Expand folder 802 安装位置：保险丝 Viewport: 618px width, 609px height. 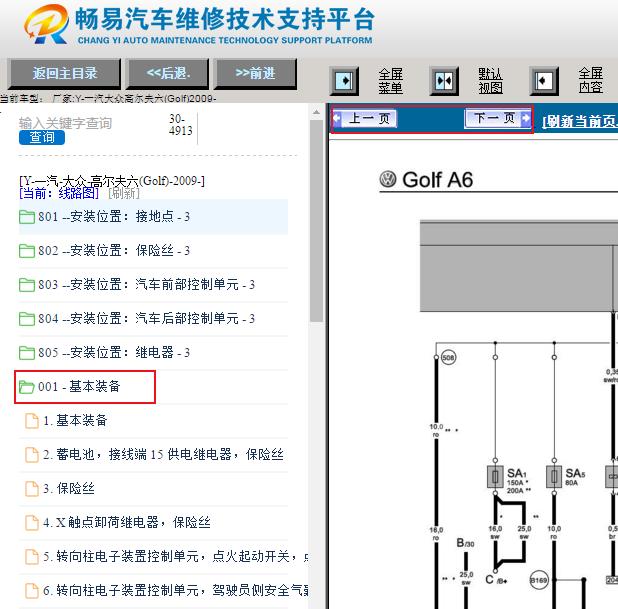click(153, 251)
